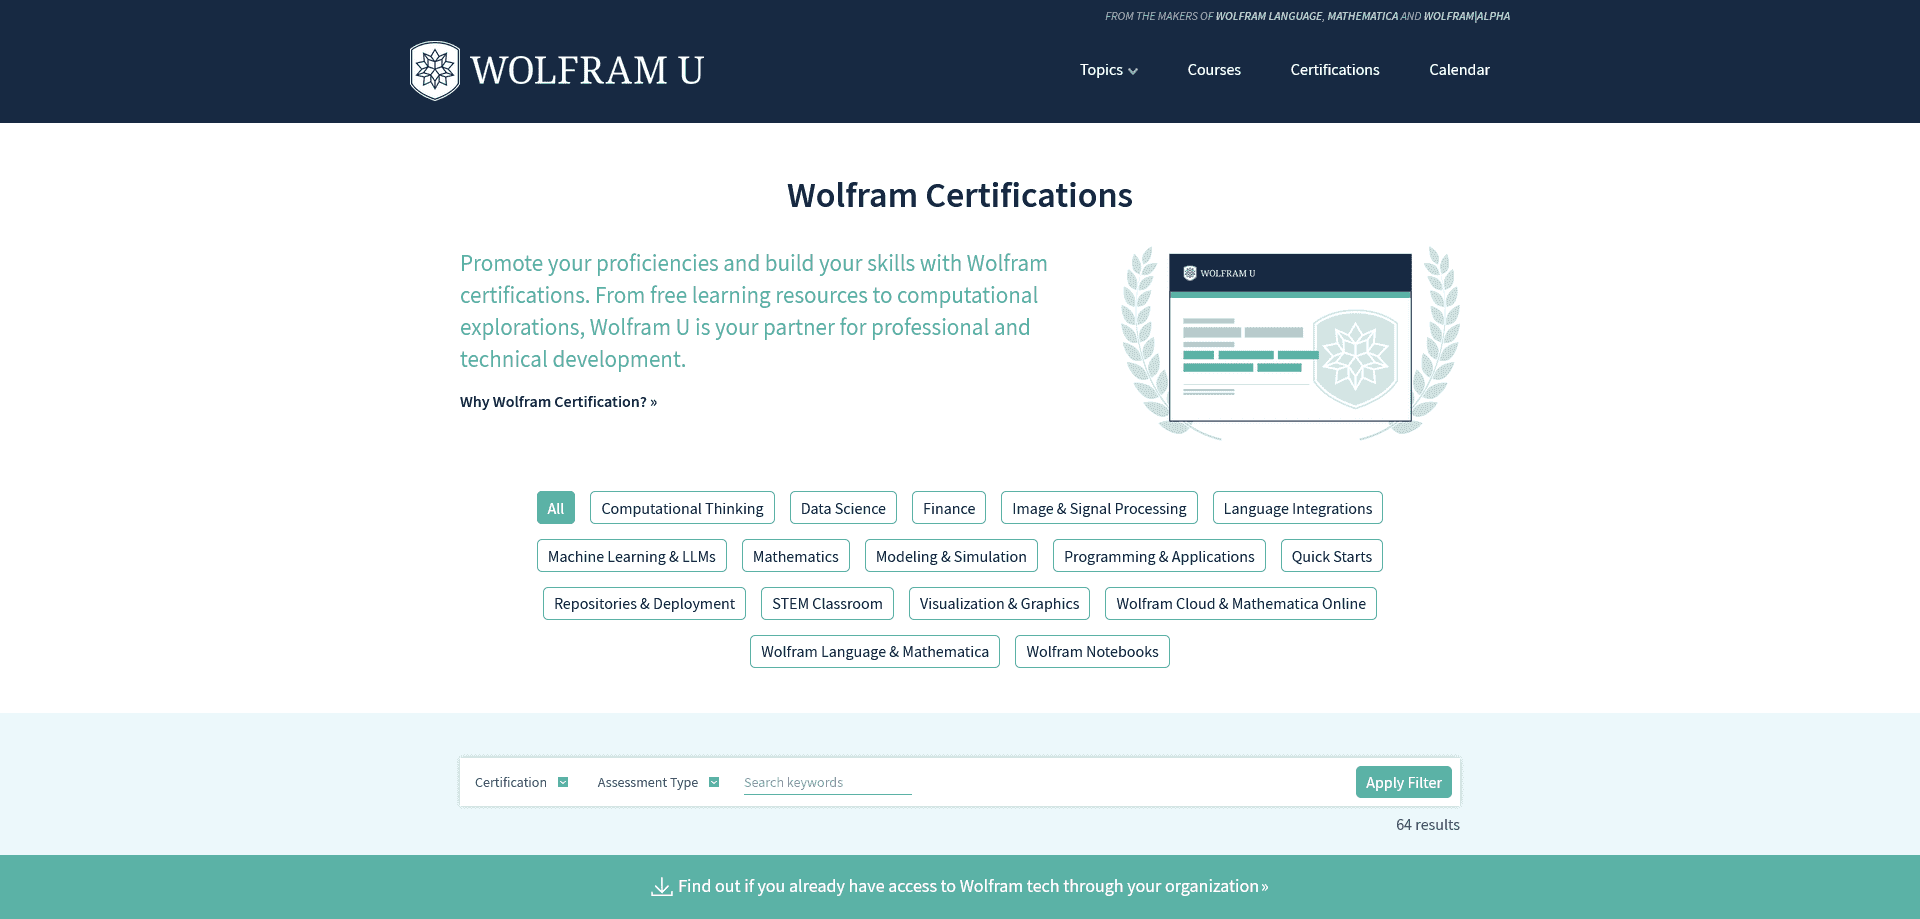Choose the Quick Starts tag
The image size is (1920, 919).
[x=1332, y=556]
